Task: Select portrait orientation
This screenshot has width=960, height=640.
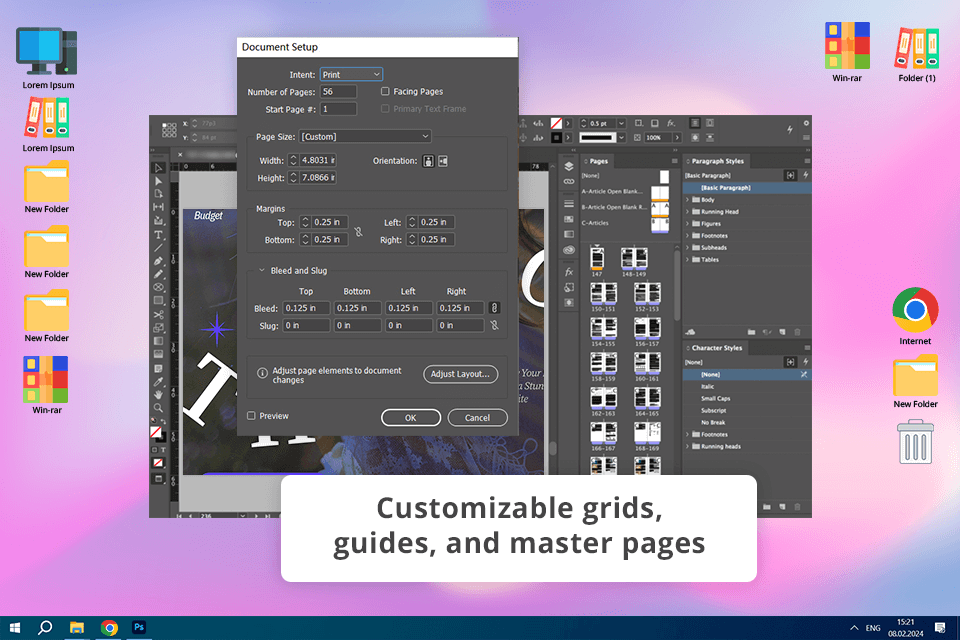Action: click(429, 161)
